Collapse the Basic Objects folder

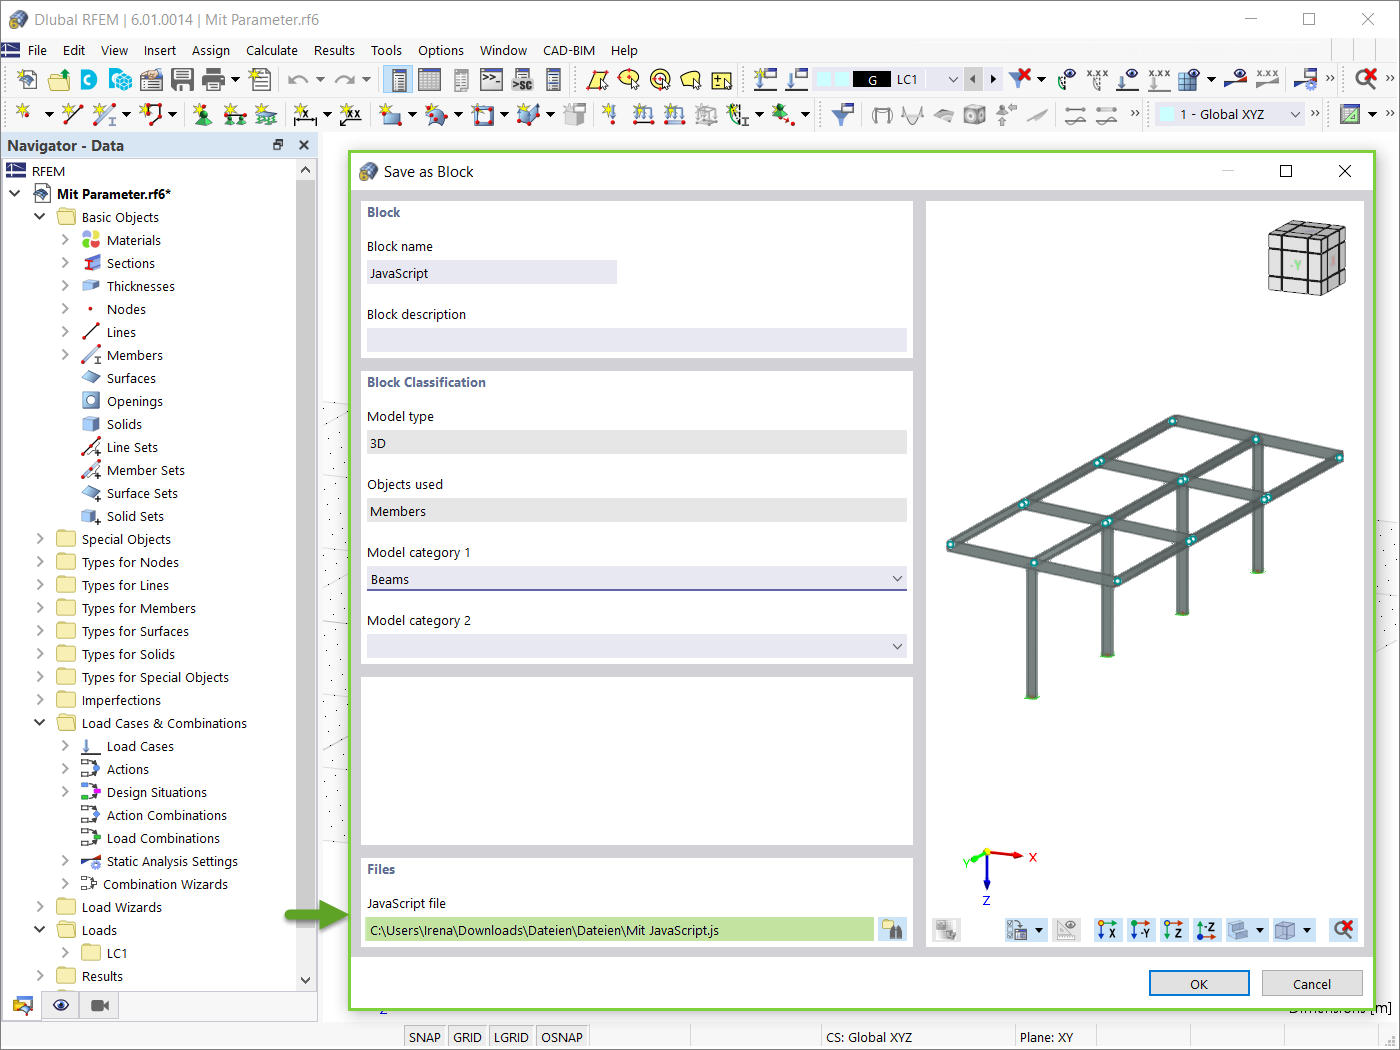point(40,217)
